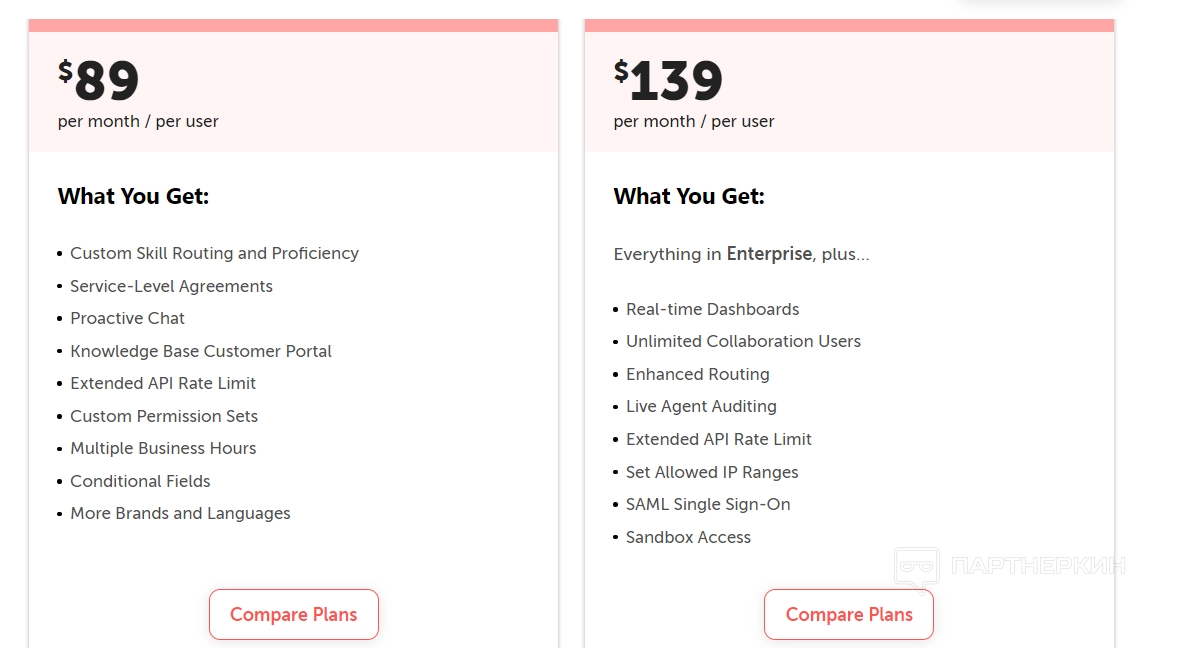The image size is (1177, 648).
Task: Click Knowledge Base Customer Portal item
Action: (200, 351)
